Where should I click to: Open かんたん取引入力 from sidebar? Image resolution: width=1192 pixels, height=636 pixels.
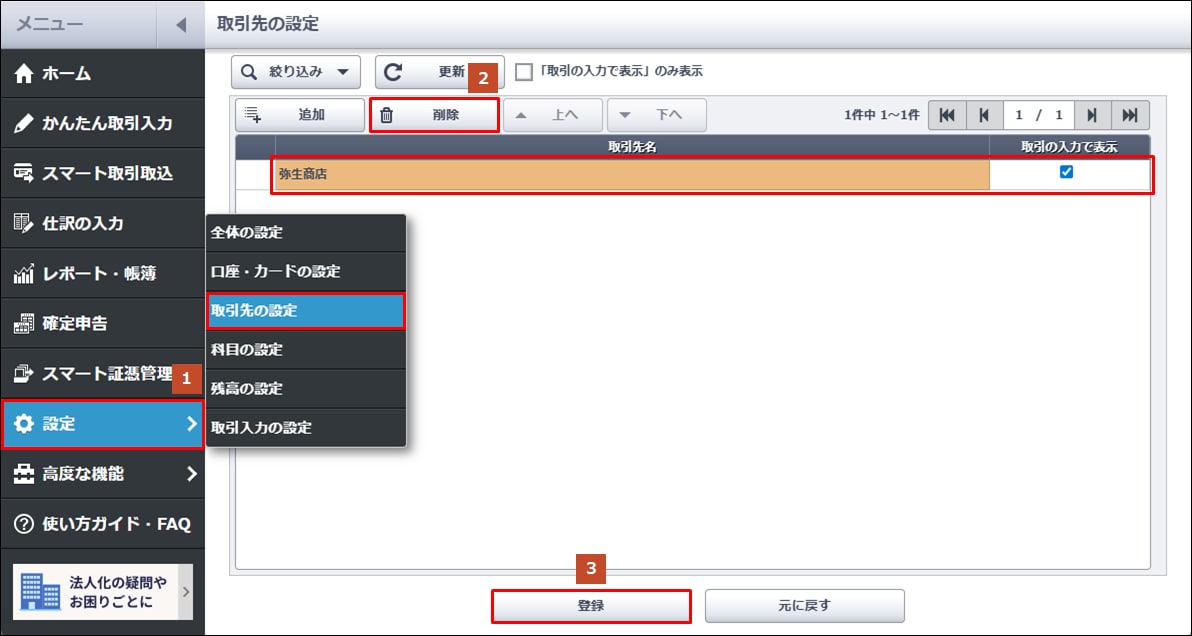coord(102,123)
